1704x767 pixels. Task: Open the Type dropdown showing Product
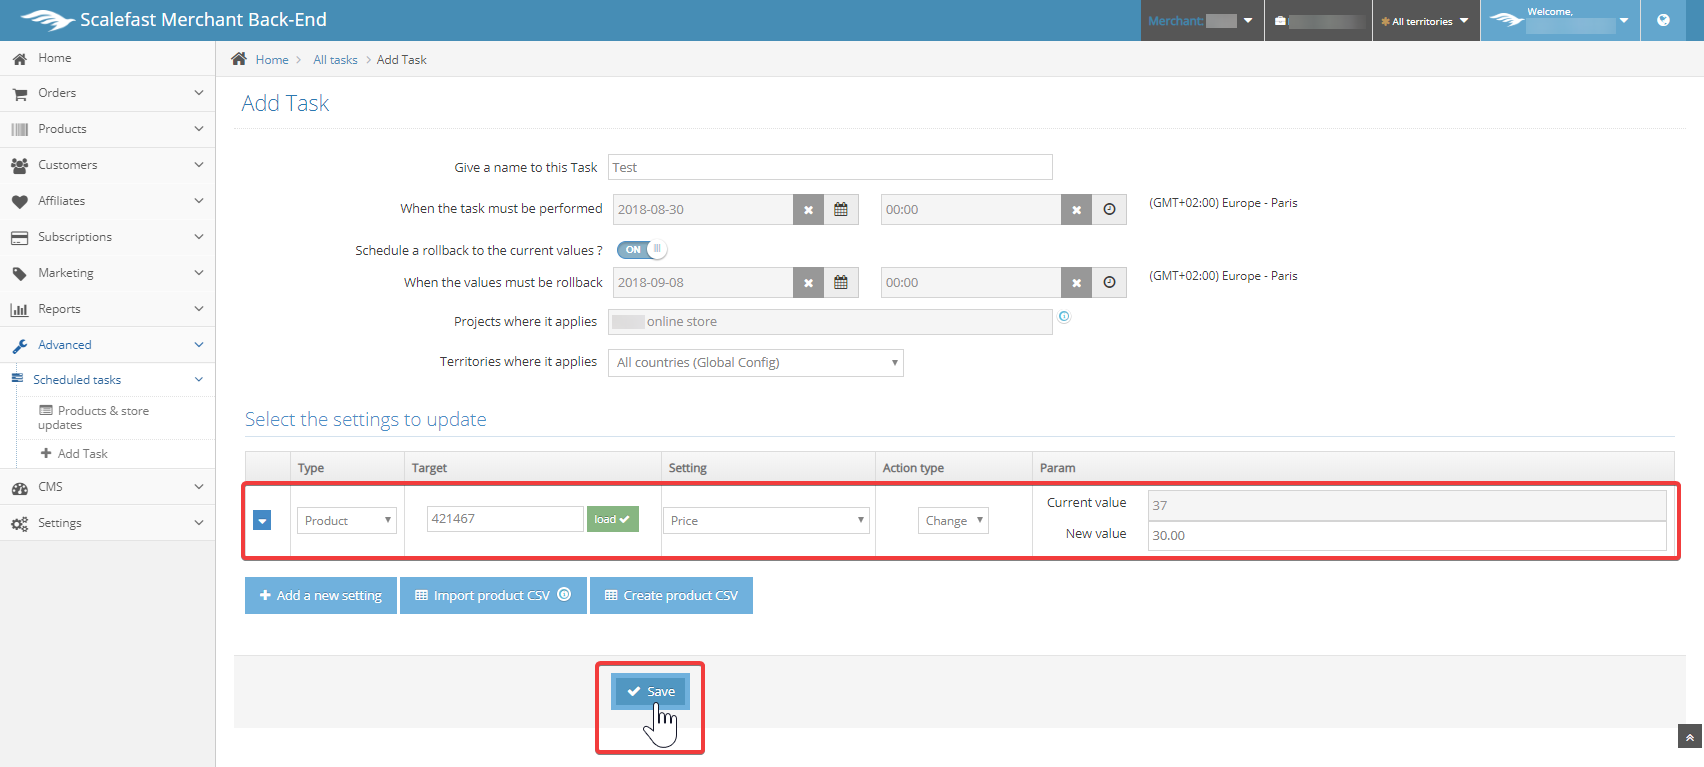pos(346,520)
